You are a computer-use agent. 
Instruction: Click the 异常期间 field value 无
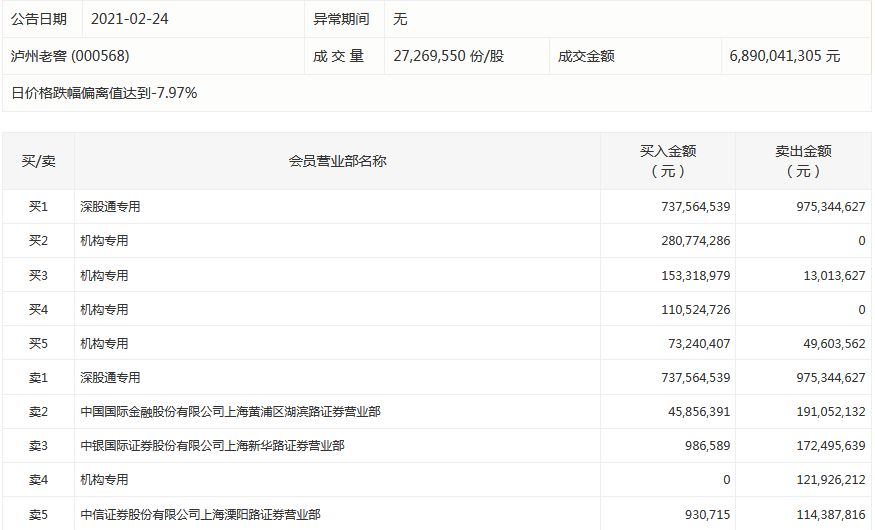point(400,19)
